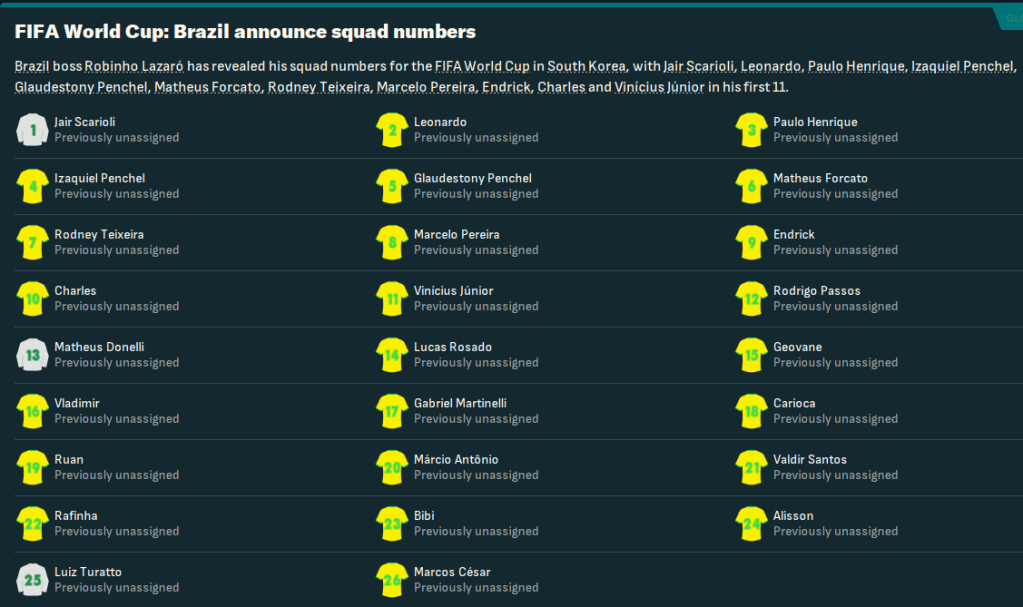This screenshot has height=607, width=1023.
Task: Click the white number 1 goalkeeper shirt icon
Action: [32, 130]
